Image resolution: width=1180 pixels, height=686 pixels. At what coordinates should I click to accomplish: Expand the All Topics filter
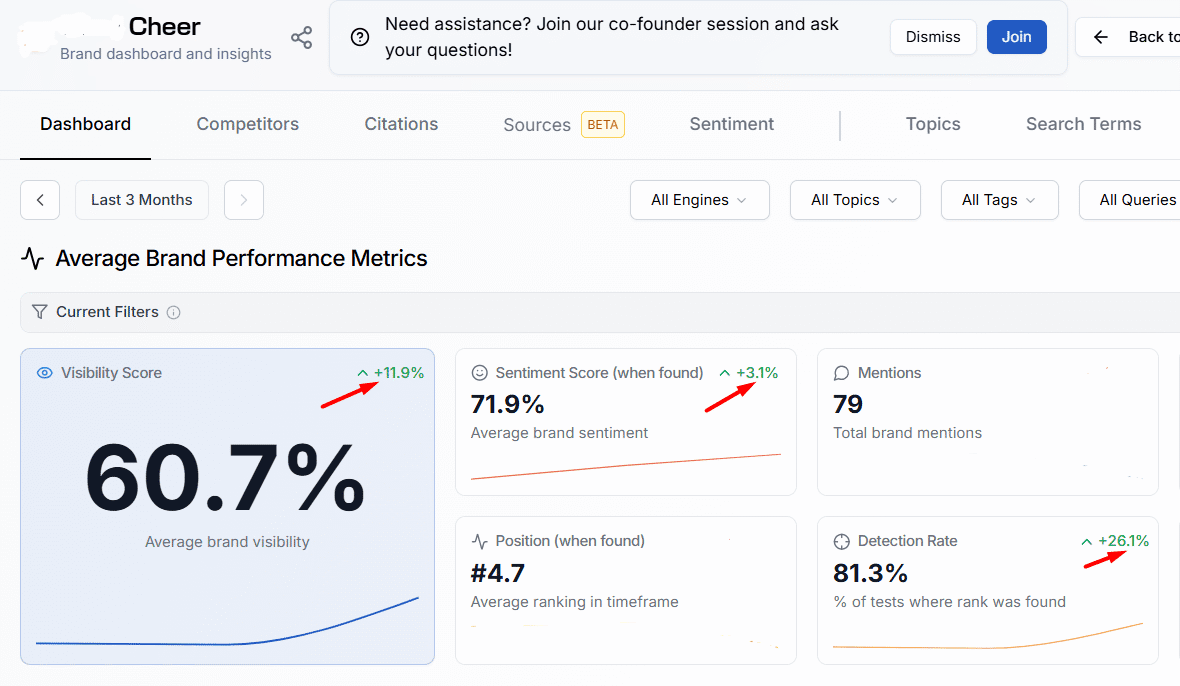[854, 200]
